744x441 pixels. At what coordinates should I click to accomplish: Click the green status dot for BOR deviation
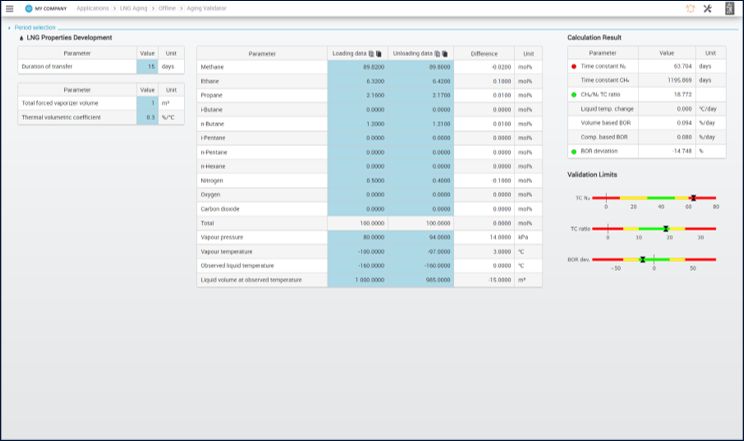[x=574, y=151]
